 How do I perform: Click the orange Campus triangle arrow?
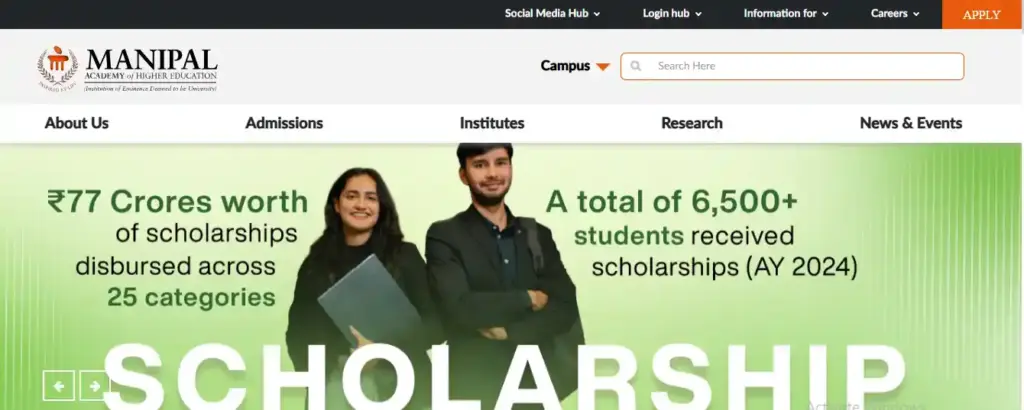[603, 67]
